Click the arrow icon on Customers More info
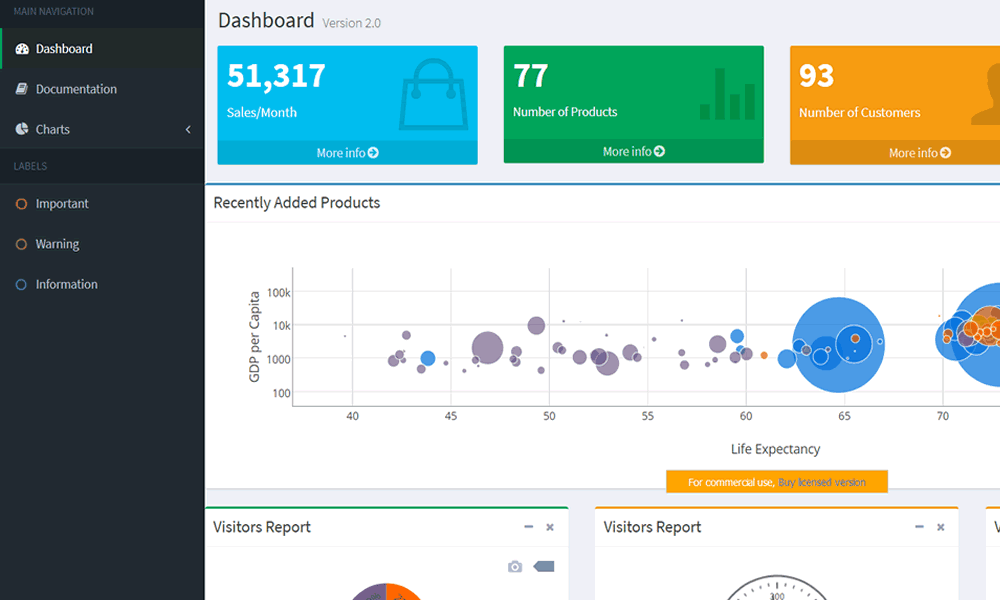1000x600 pixels. [x=945, y=153]
